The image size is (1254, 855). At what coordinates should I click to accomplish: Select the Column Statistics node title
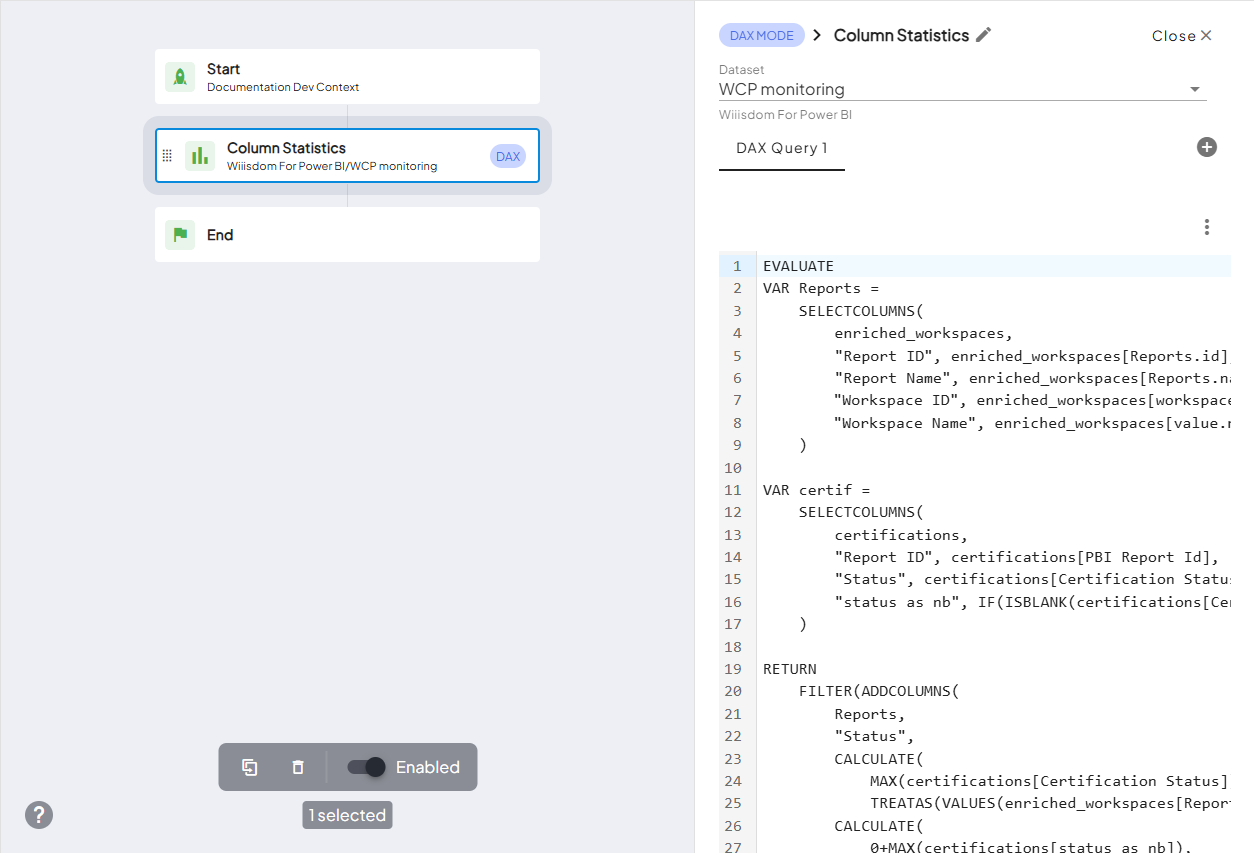point(286,148)
